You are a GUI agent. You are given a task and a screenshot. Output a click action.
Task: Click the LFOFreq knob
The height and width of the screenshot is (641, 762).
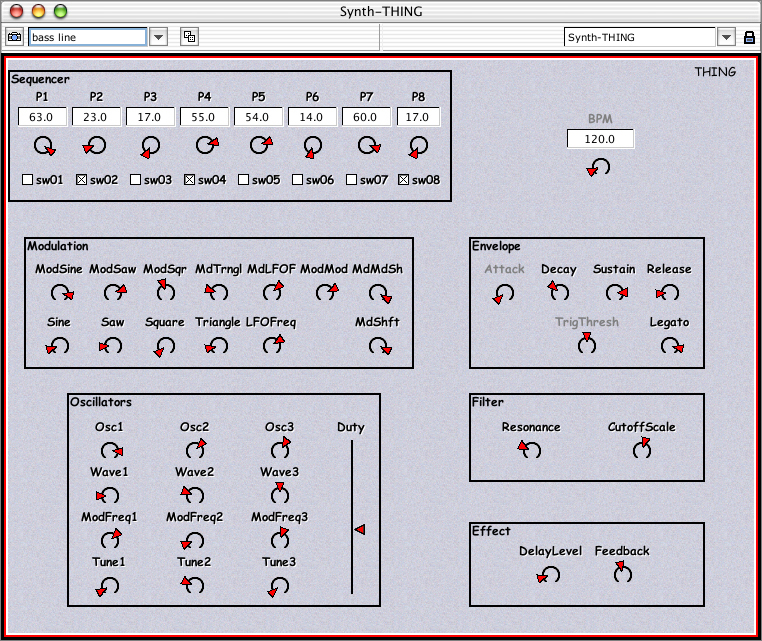(274, 345)
